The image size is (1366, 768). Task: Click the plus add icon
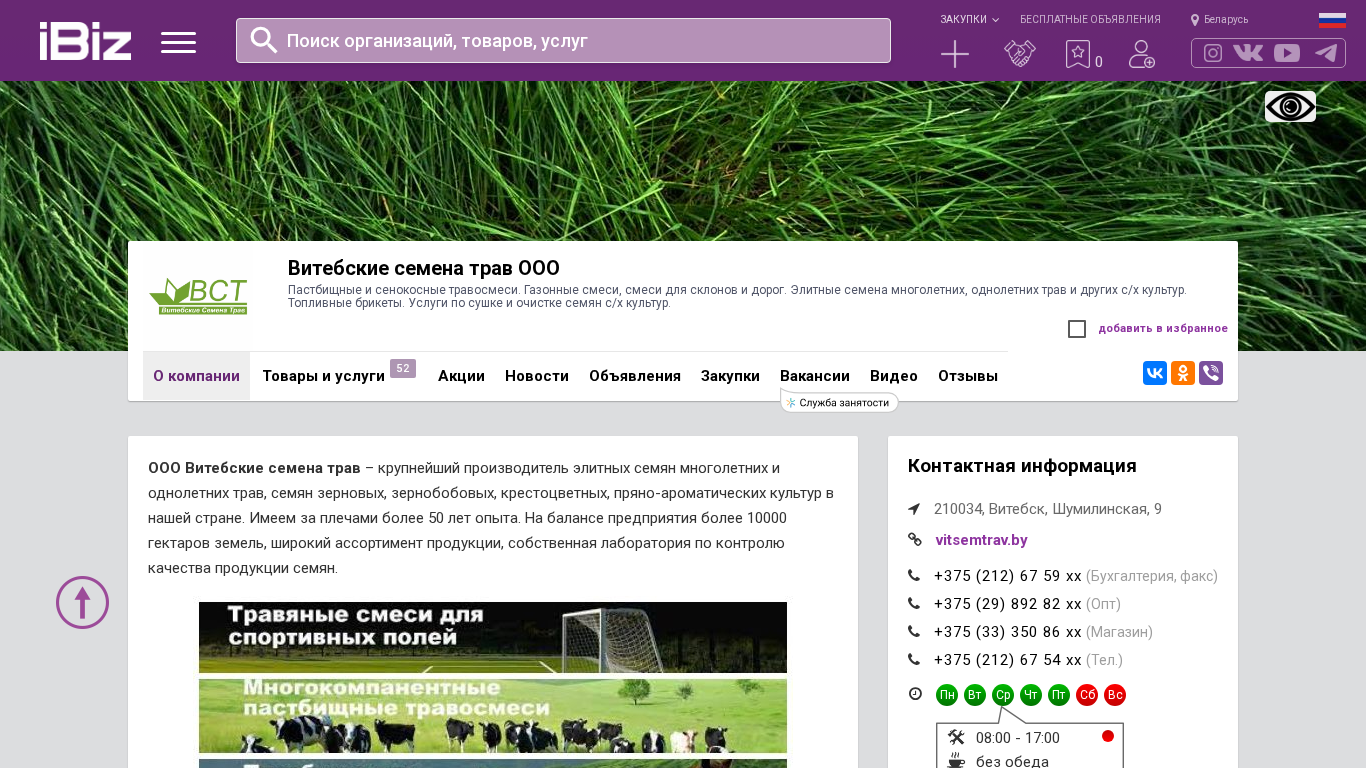[x=955, y=54]
